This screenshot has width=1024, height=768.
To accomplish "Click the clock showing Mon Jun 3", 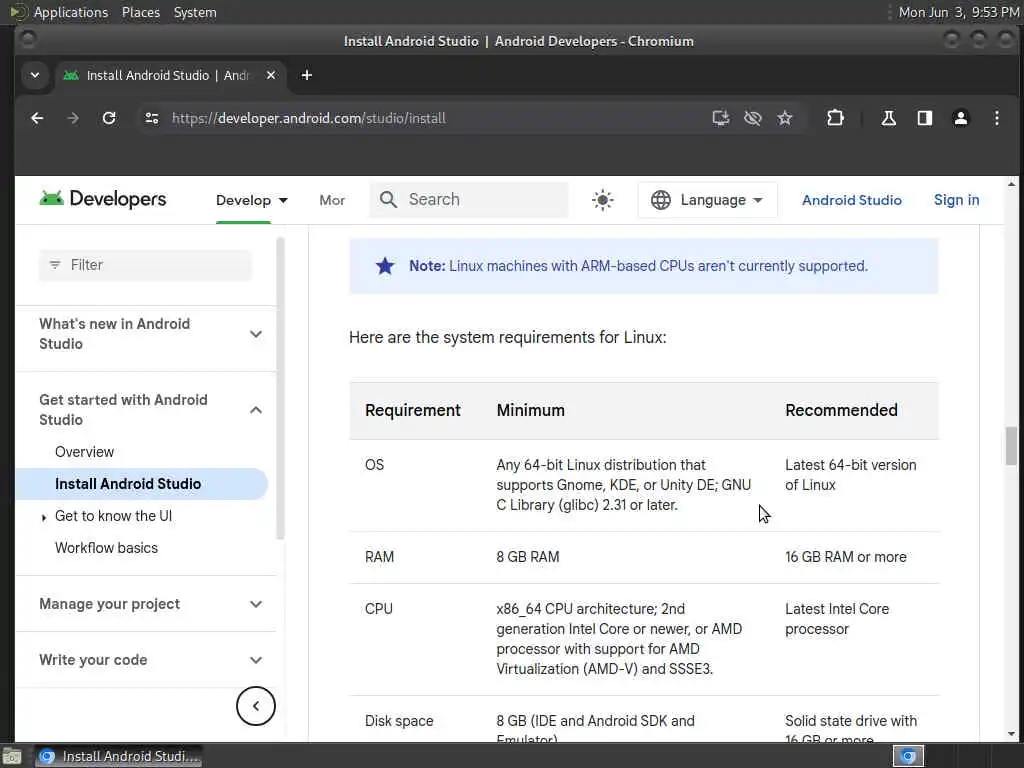I will point(959,12).
